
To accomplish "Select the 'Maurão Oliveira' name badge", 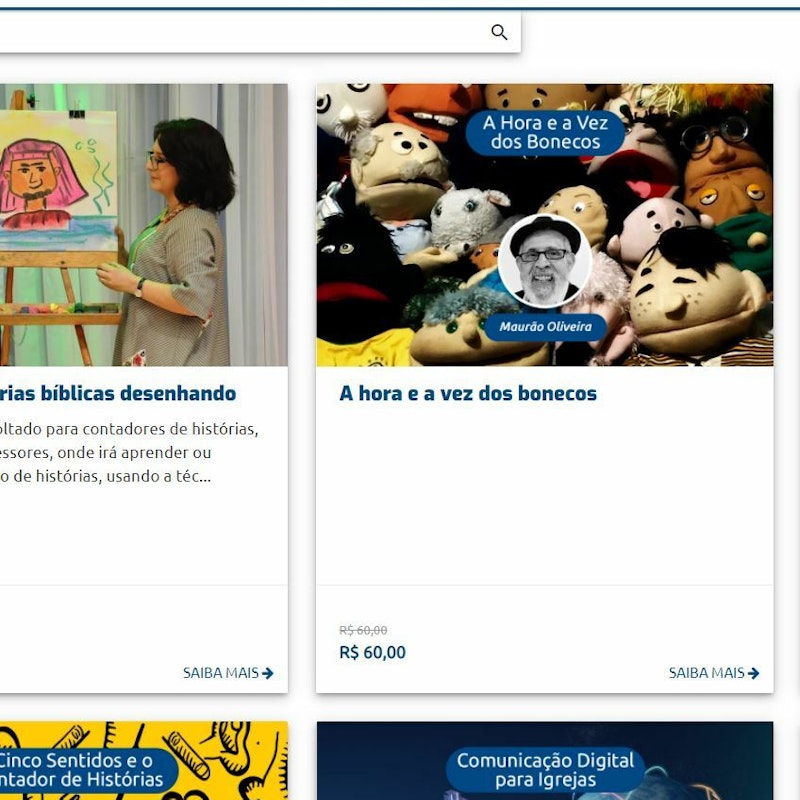I will coord(545,326).
